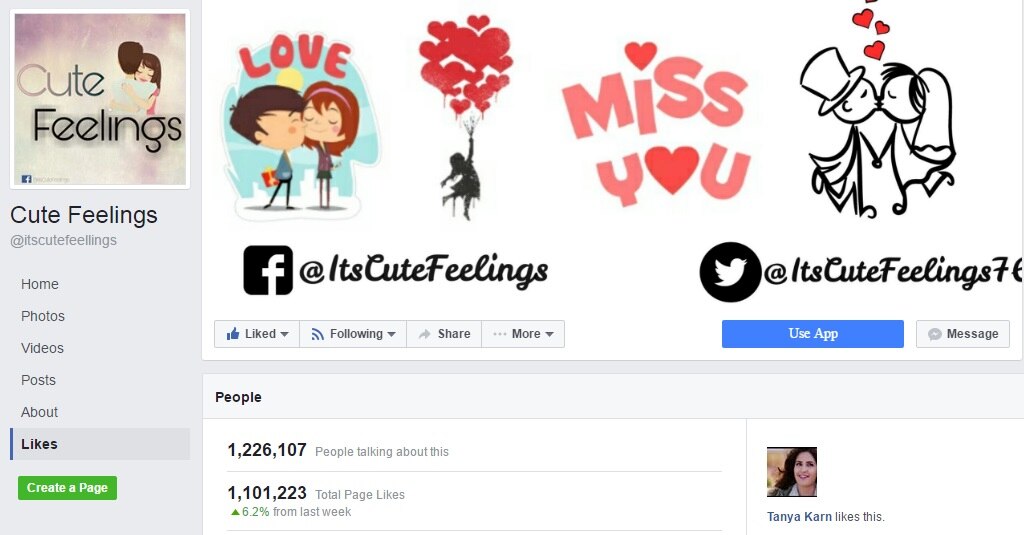
Task: Open the About section in sidebar
Action: point(39,412)
